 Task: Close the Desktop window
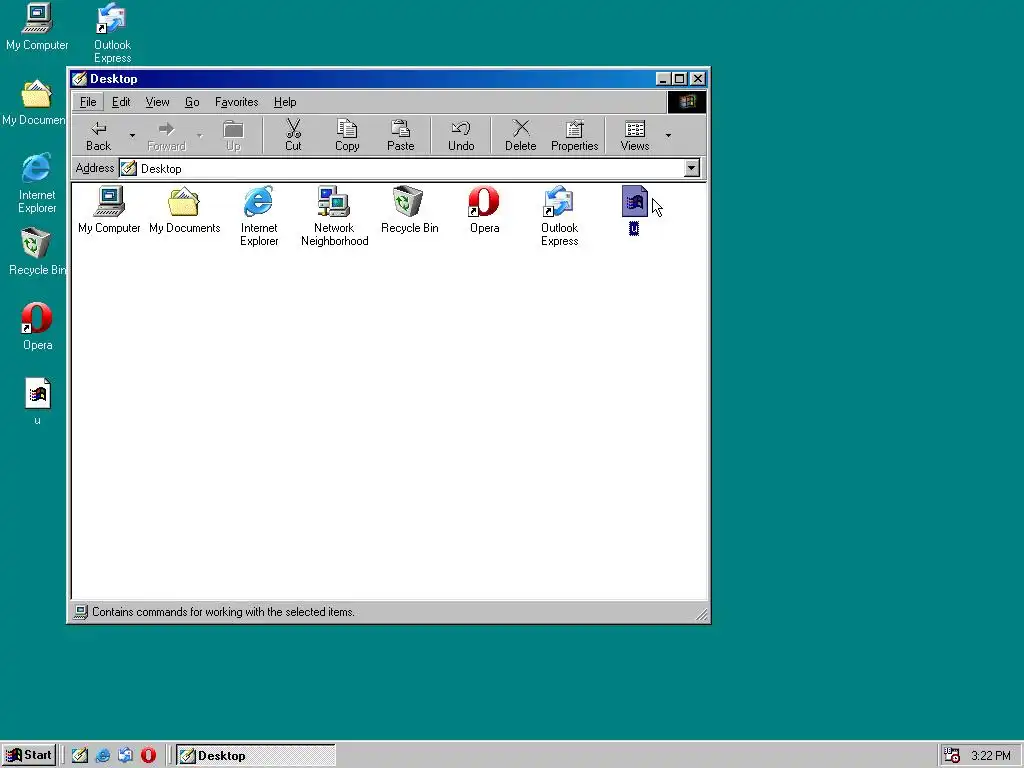[x=697, y=79]
